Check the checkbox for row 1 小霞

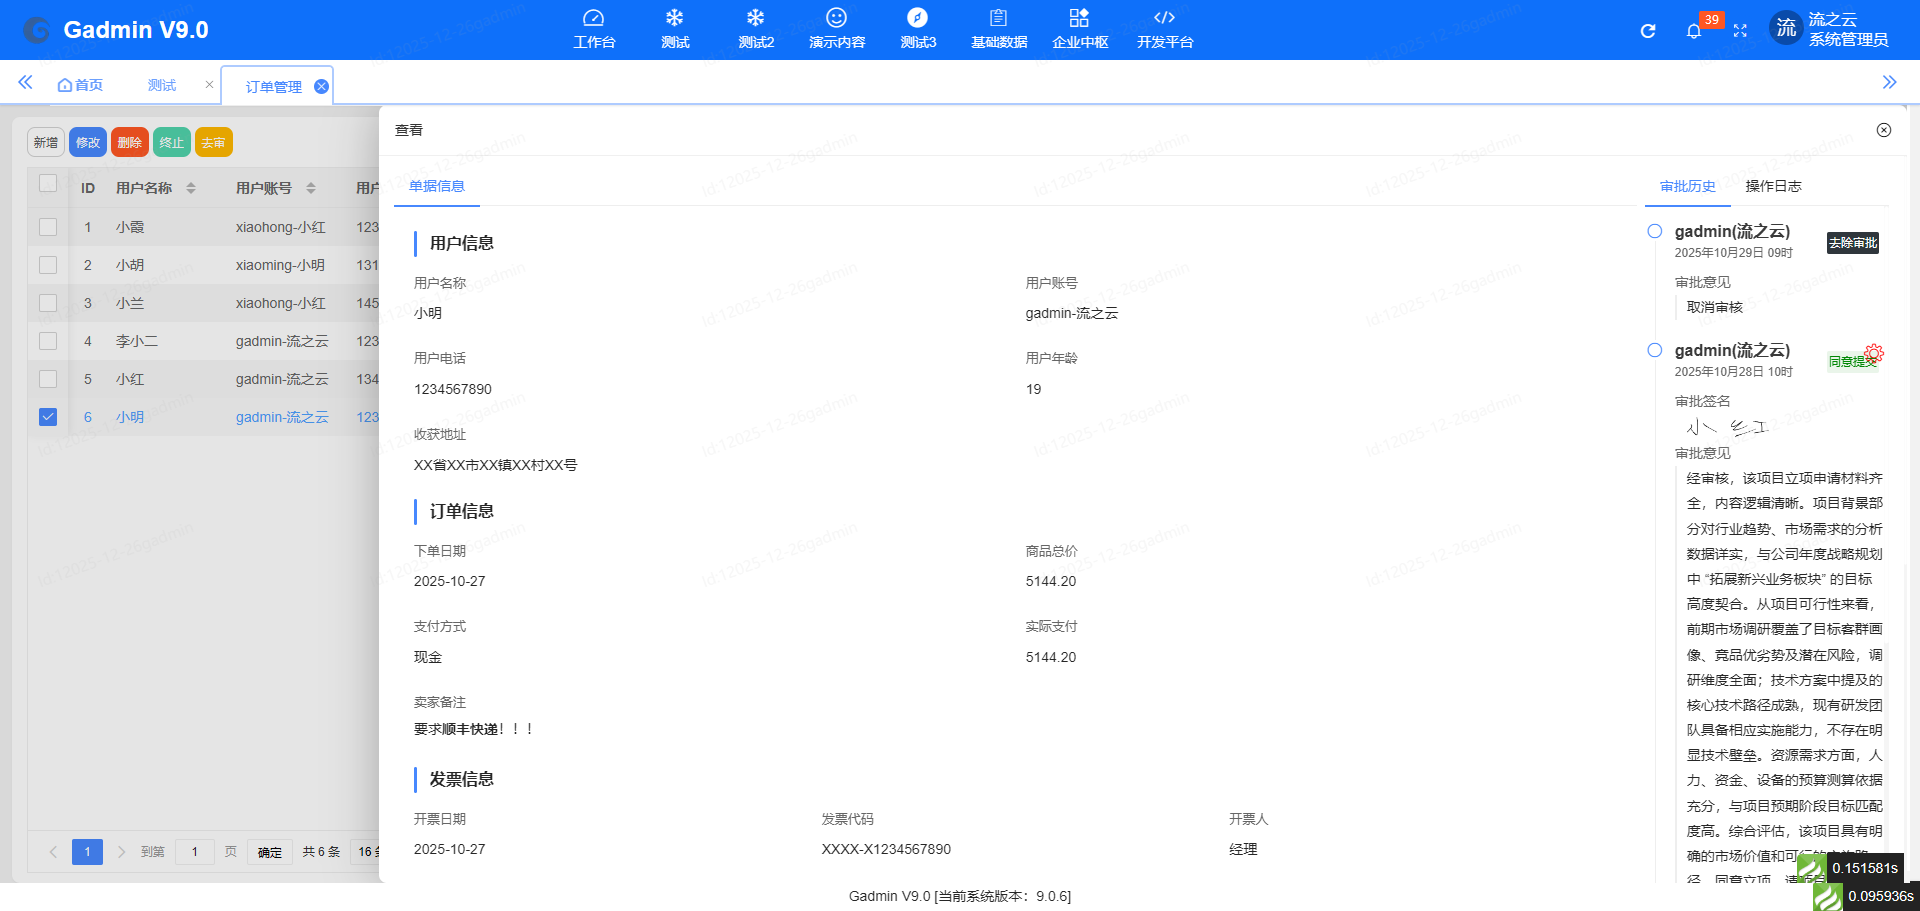pyautogui.click(x=47, y=227)
